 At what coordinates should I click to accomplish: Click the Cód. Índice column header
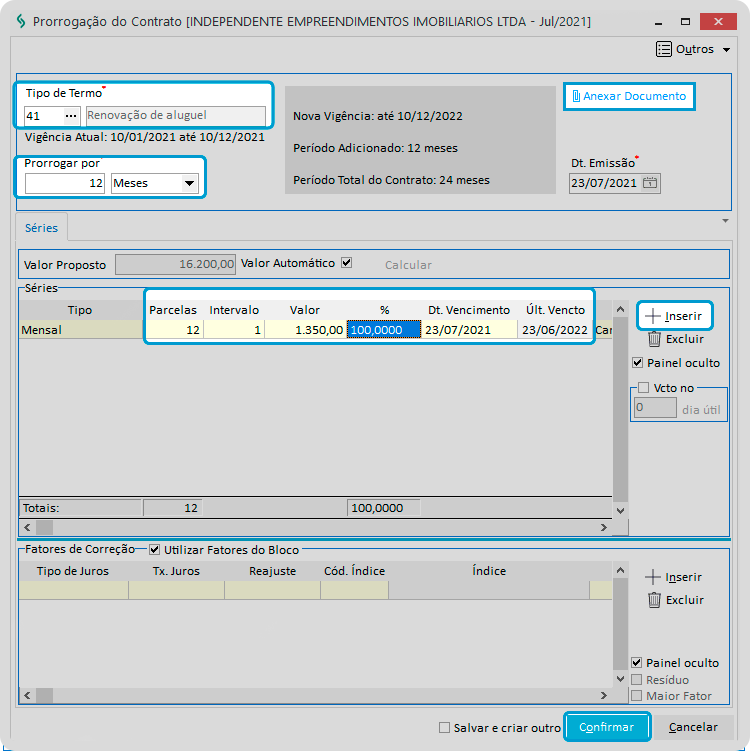click(x=354, y=571)
